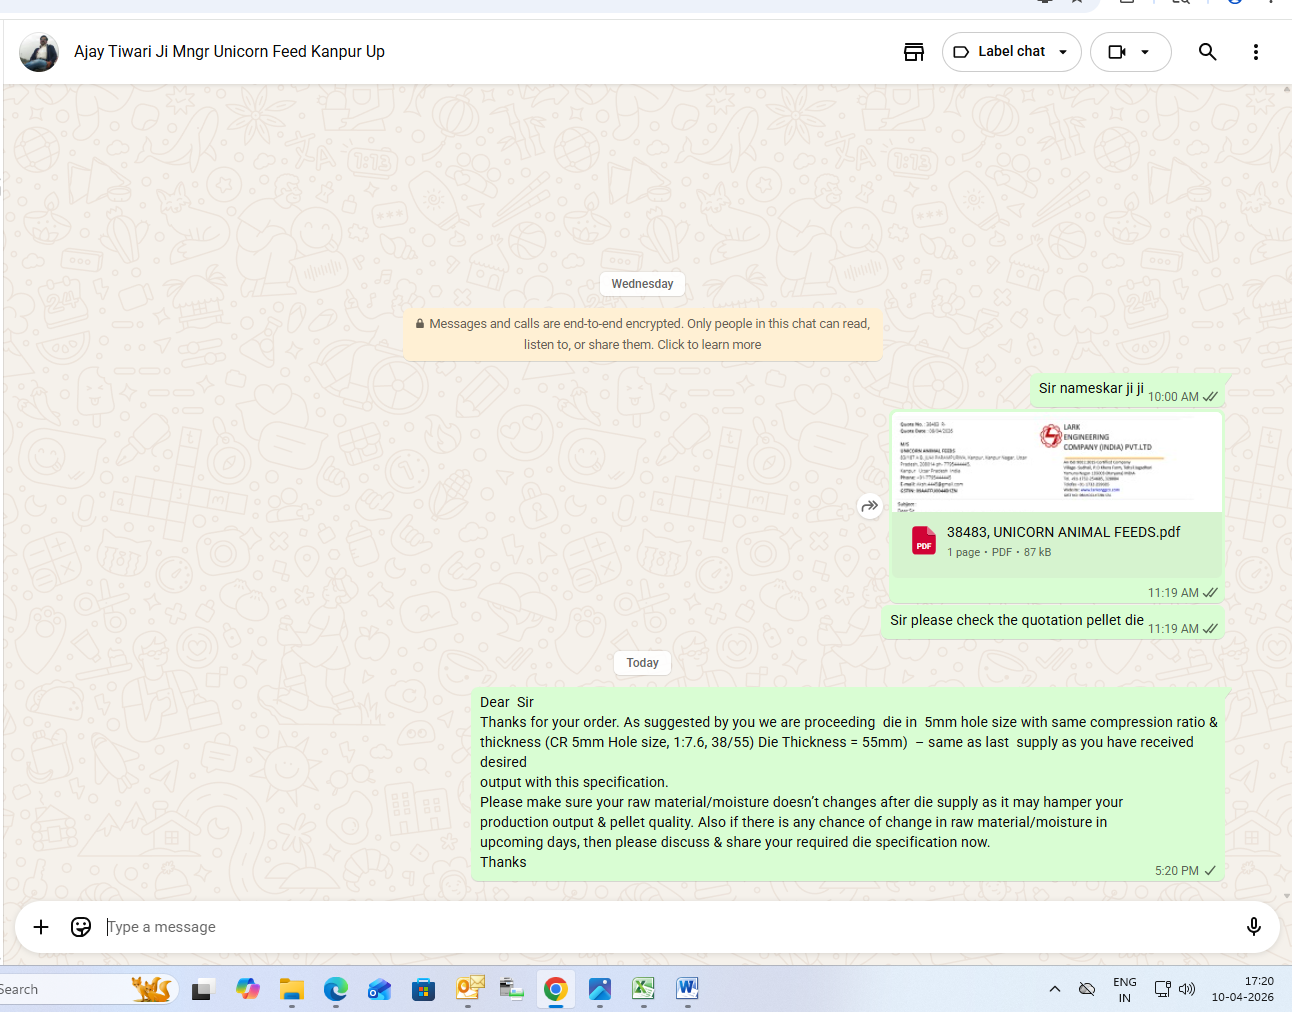
Task: Click the end-to-end encrypted notice
Action: coord(643,334)
